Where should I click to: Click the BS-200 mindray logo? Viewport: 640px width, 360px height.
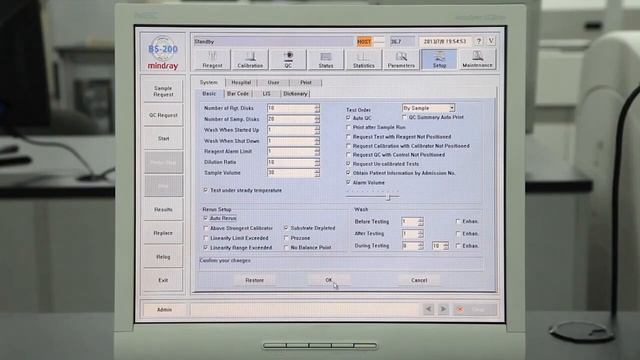[163, 53]
